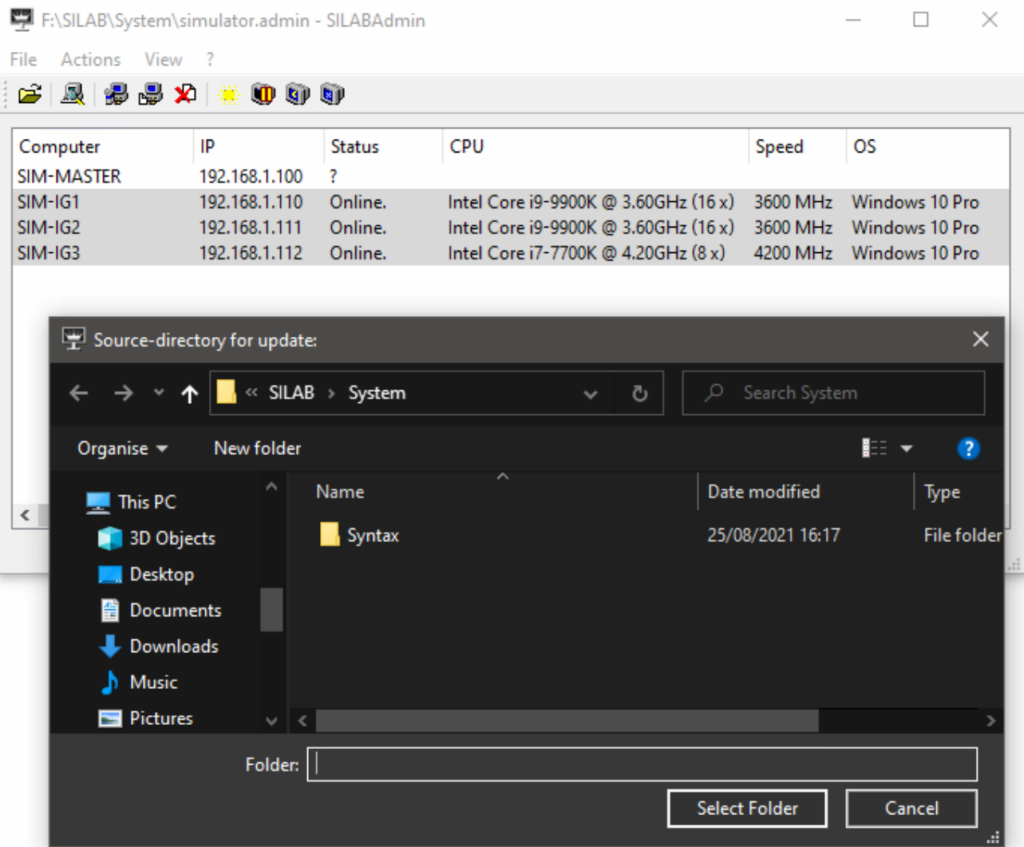The image size is (1024, 847).
Task: Select the Syntax folder in the list
Action: [x=372, y=536]
